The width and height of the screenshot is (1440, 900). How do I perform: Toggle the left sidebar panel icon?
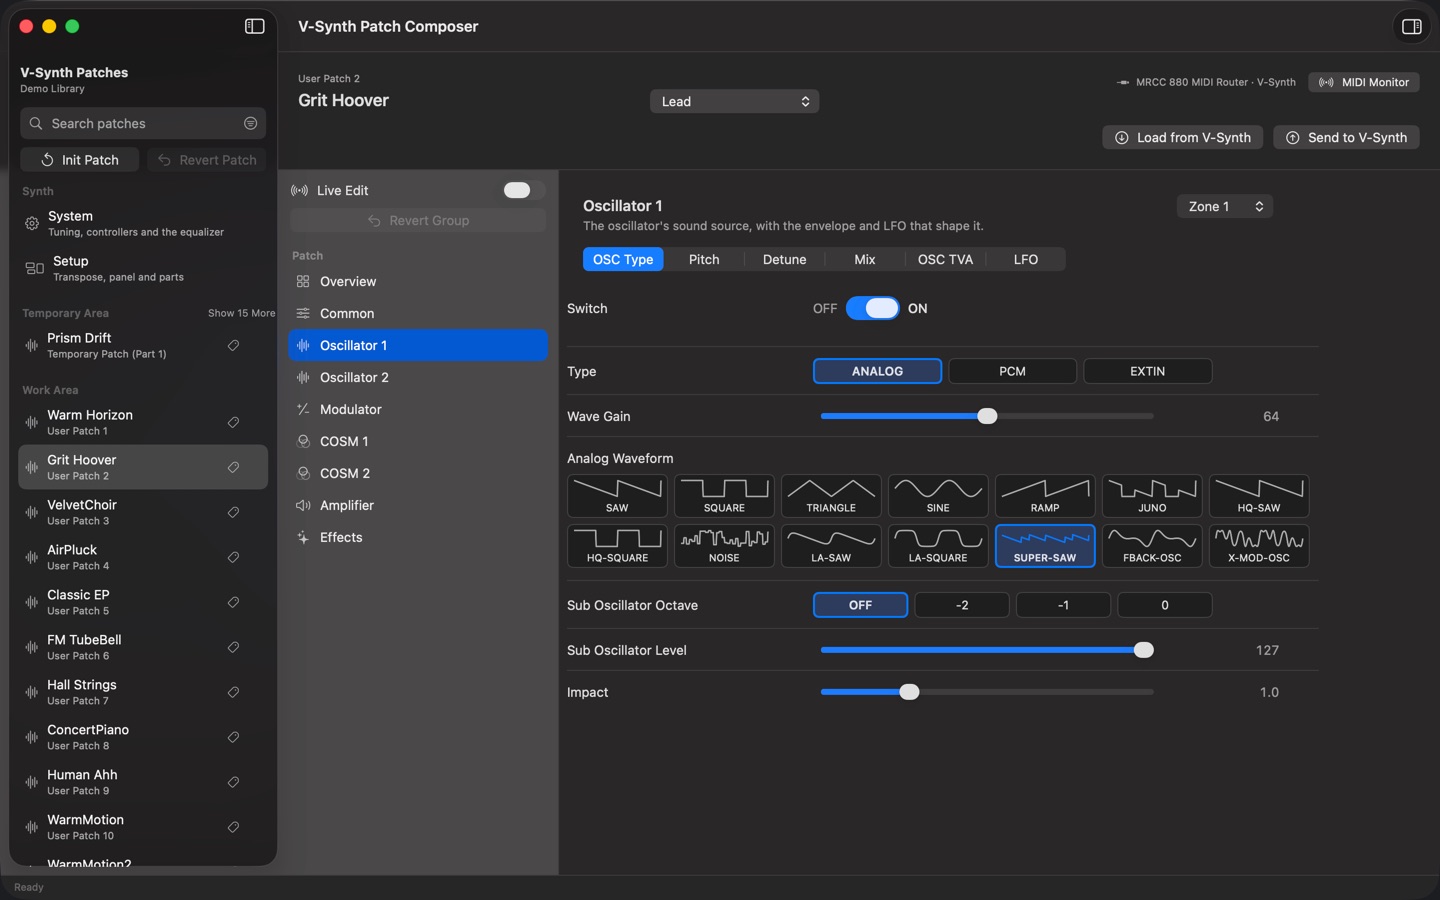click(255, 26)
